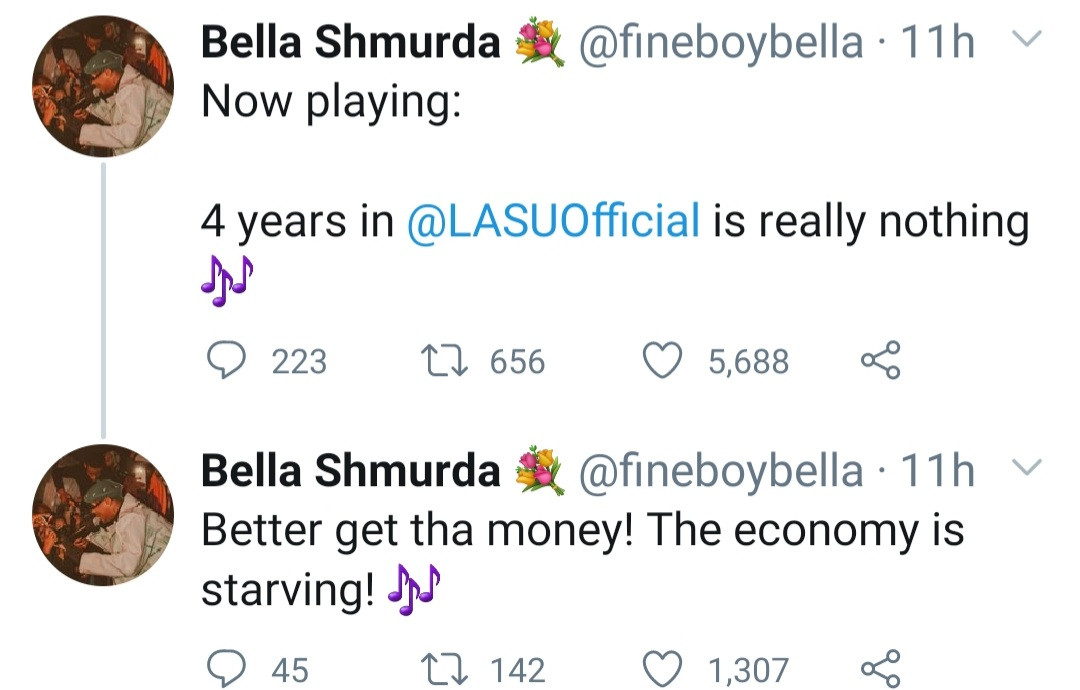View the profile picture on the second tweet

[x=103, y=513]
